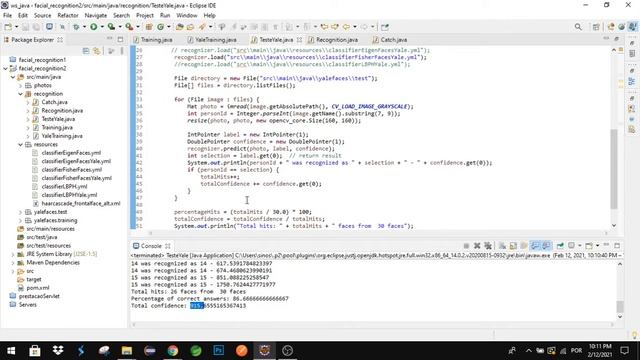Select the prestacaoServlet project
The height and width of the screenshot is (360, 640).
pyautogui.click(x=39, y=296)
